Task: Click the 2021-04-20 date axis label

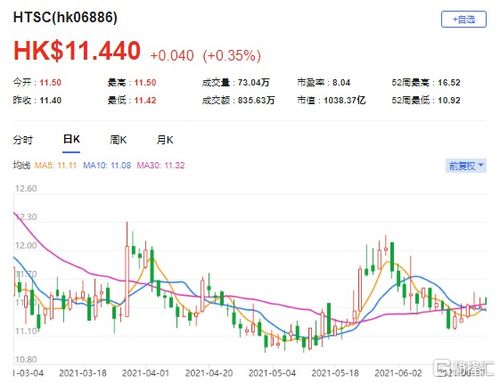Action: click(x=209, y=373)
